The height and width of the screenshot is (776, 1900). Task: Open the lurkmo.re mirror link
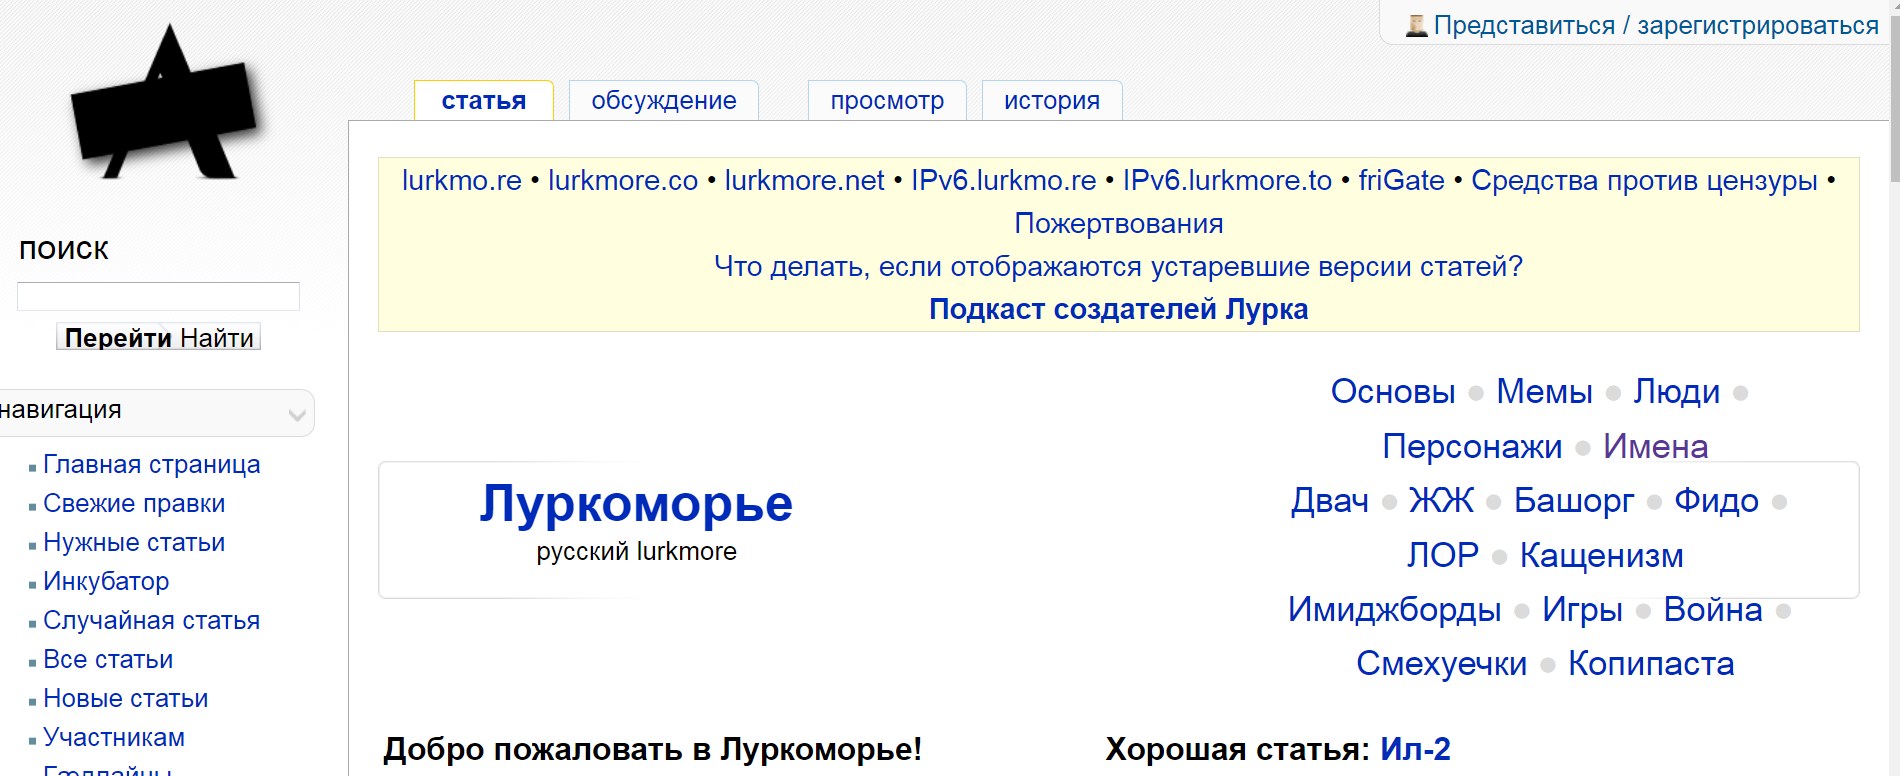click(x=462, y=181)
